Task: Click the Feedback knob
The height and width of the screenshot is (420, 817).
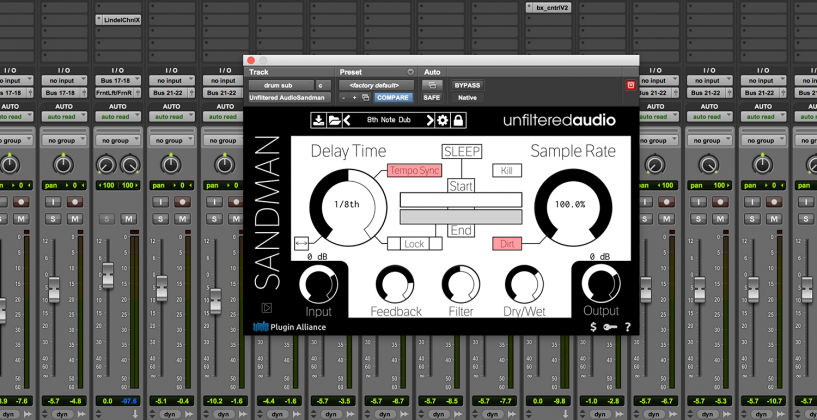Action: point(395,285)
